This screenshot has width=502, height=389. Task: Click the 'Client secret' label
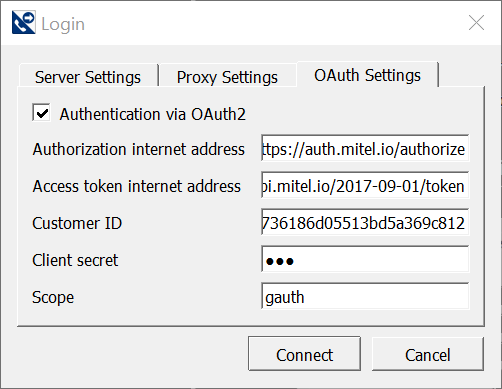[x=75, y=260]
